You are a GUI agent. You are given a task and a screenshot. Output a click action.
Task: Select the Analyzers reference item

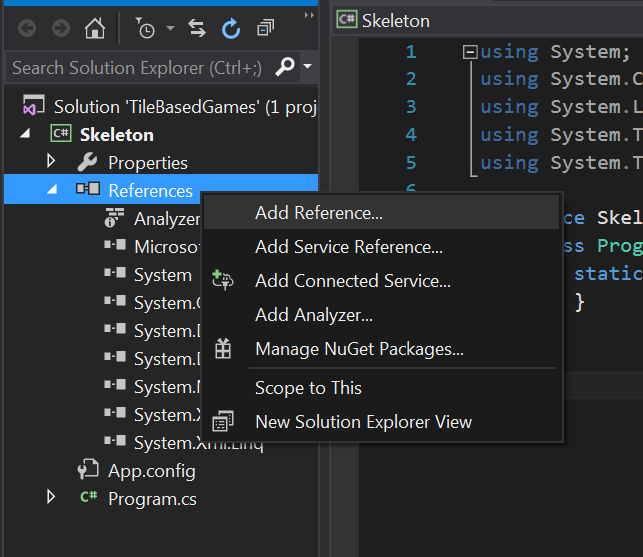click(x=167, y=219)
